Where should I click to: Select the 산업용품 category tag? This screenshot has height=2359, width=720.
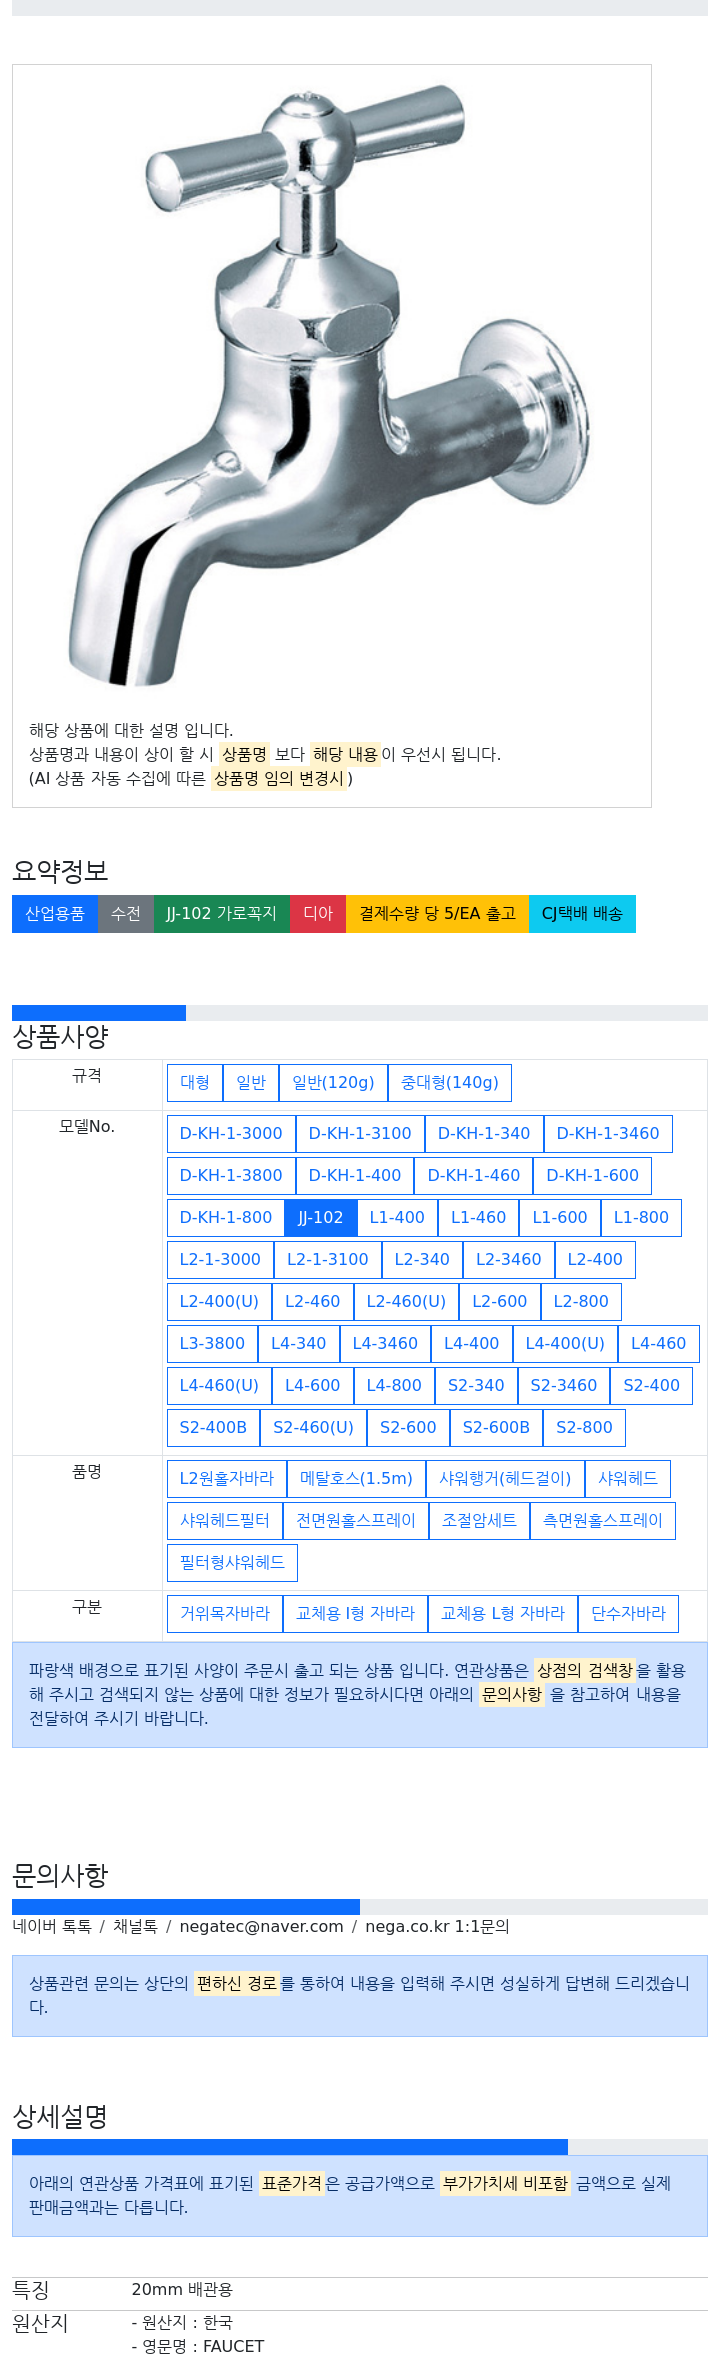pos(55,914)
